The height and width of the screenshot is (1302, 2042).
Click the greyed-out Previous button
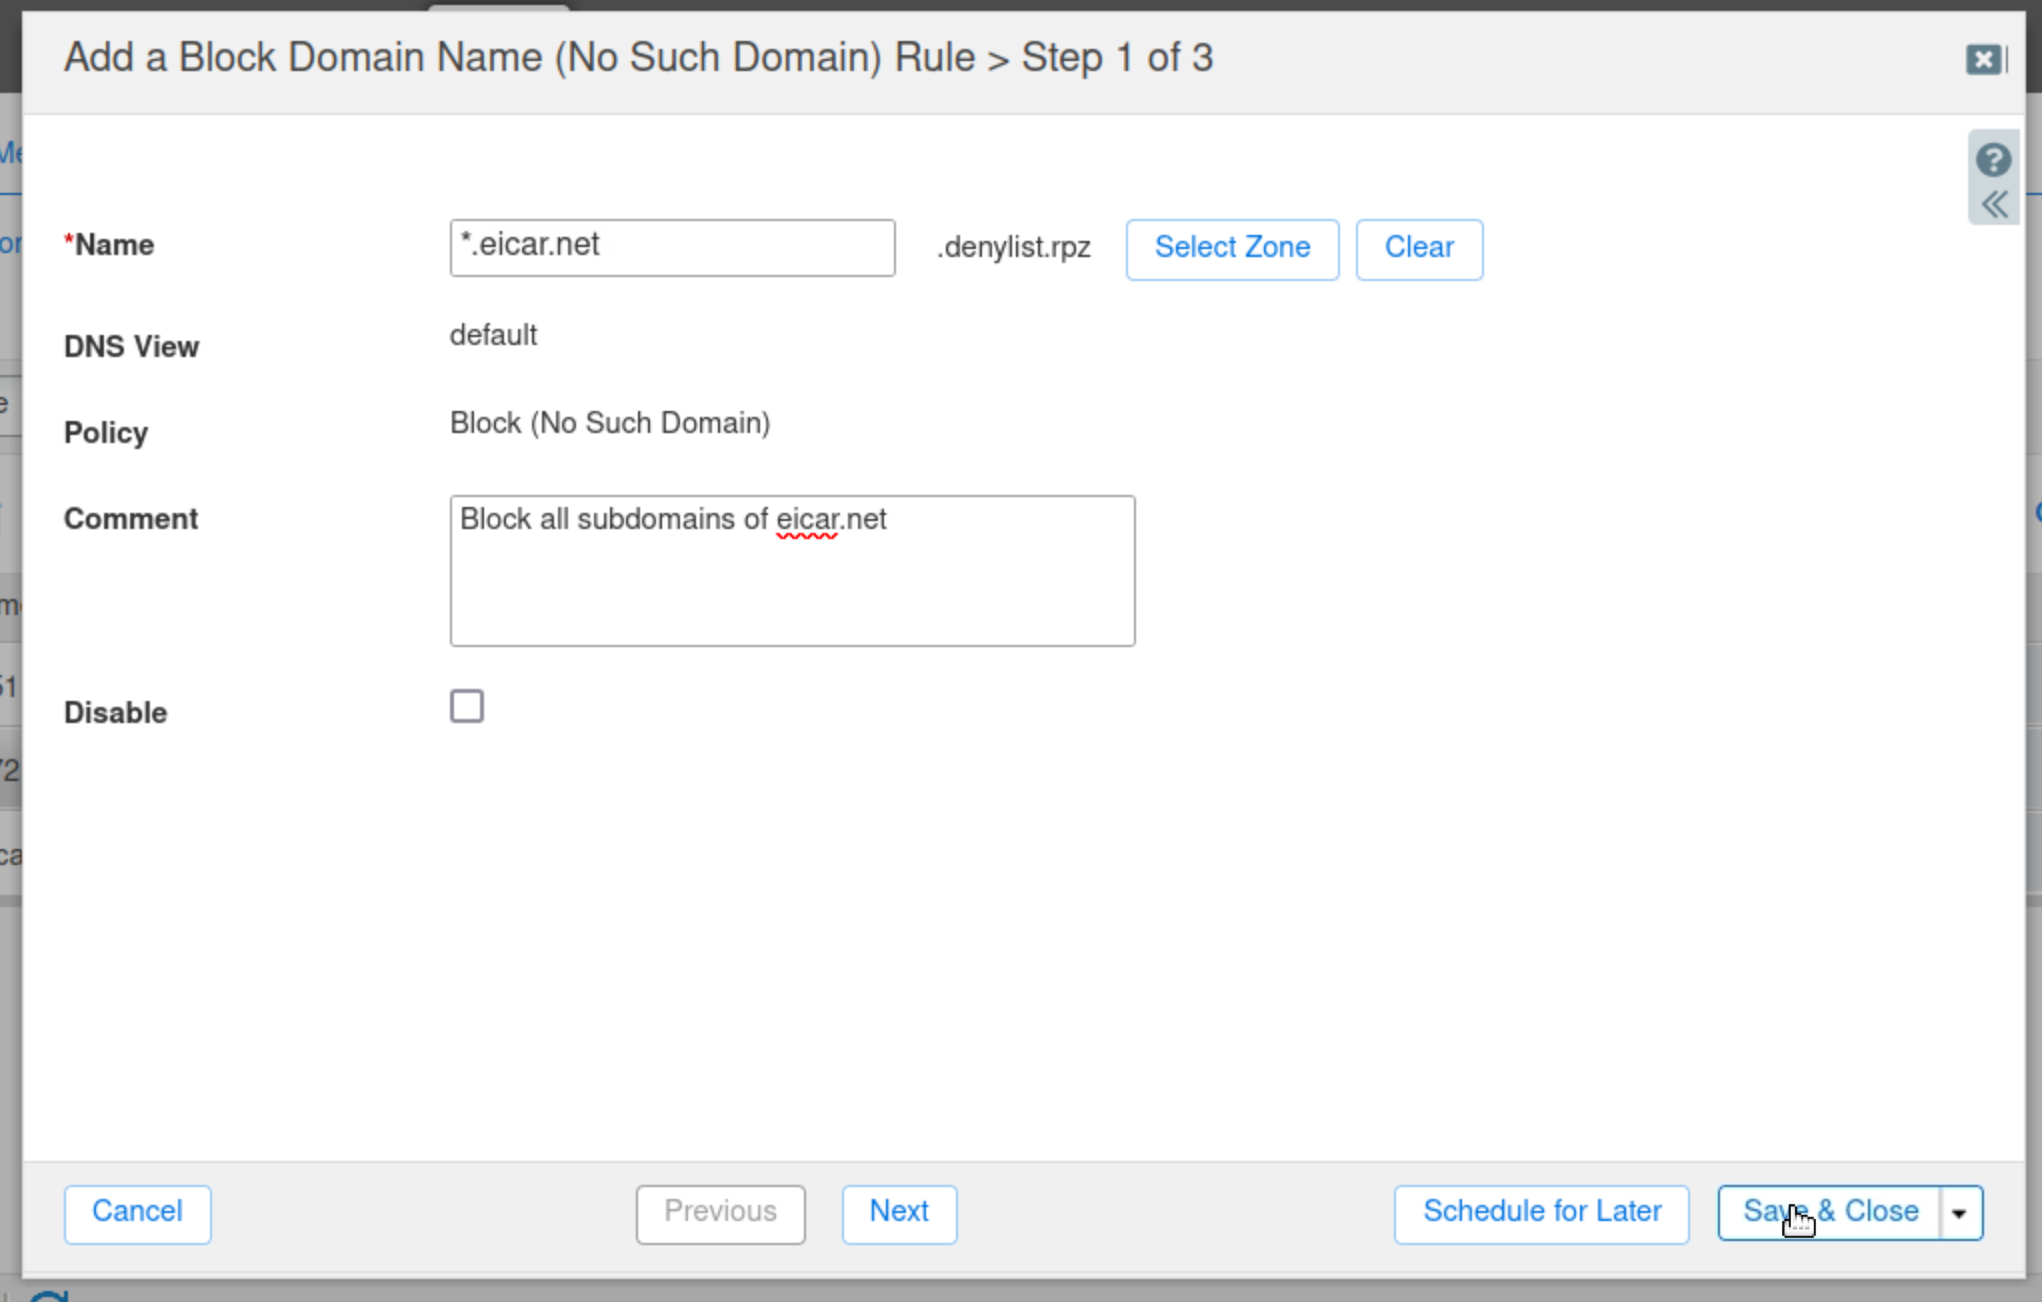[x=720, y=1213]
